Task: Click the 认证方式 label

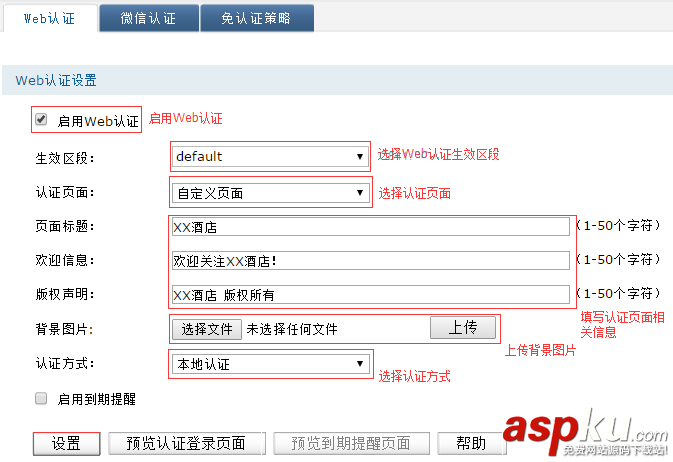Action: click(64, 364)
